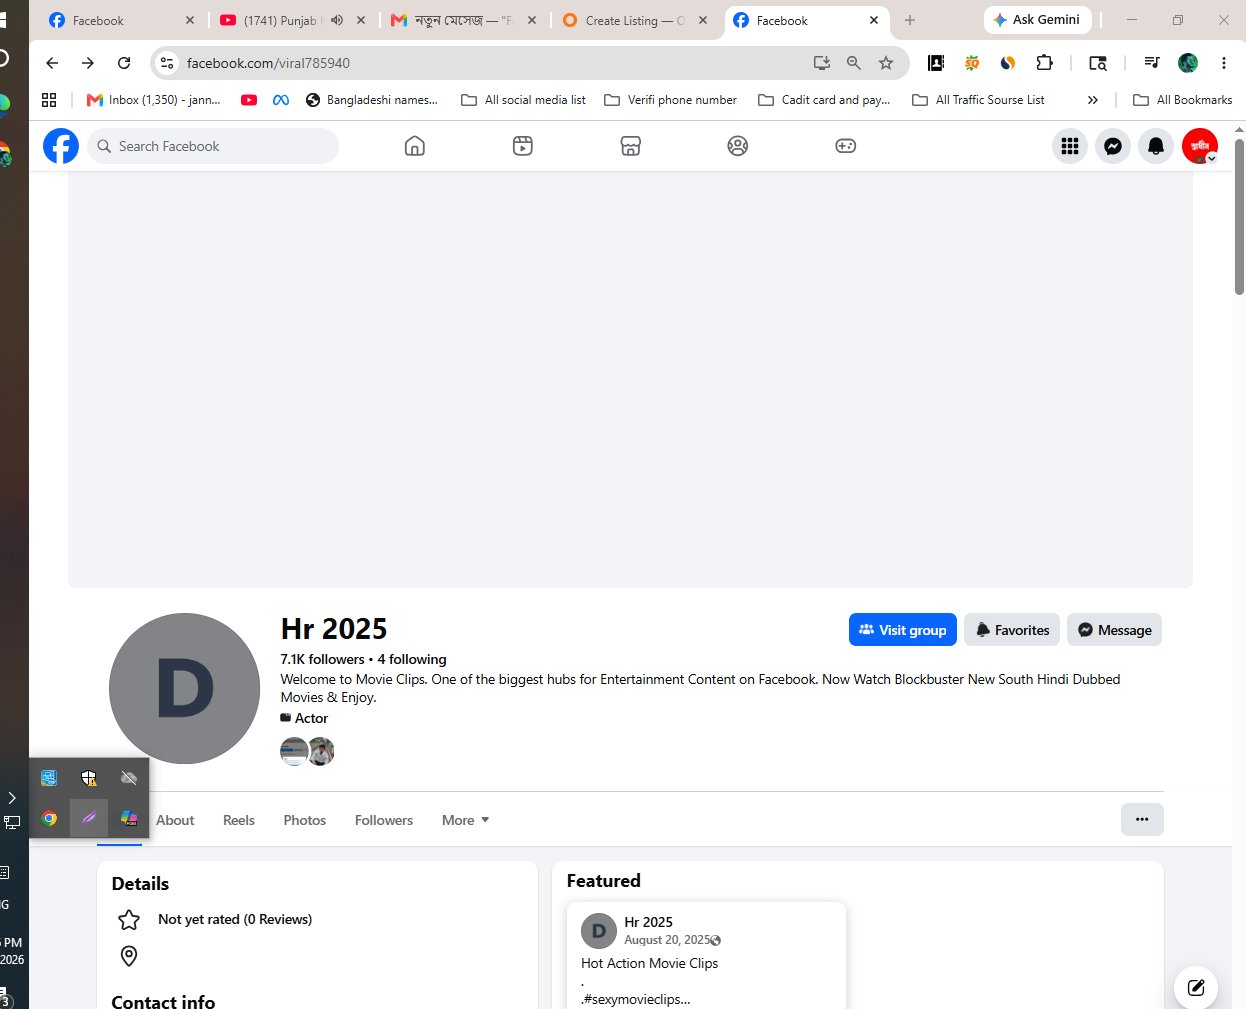This screenshot has width=1246, height=1009.
Task: Open the Gaming icon in Facebook navigation
Action: pos(846,146)
